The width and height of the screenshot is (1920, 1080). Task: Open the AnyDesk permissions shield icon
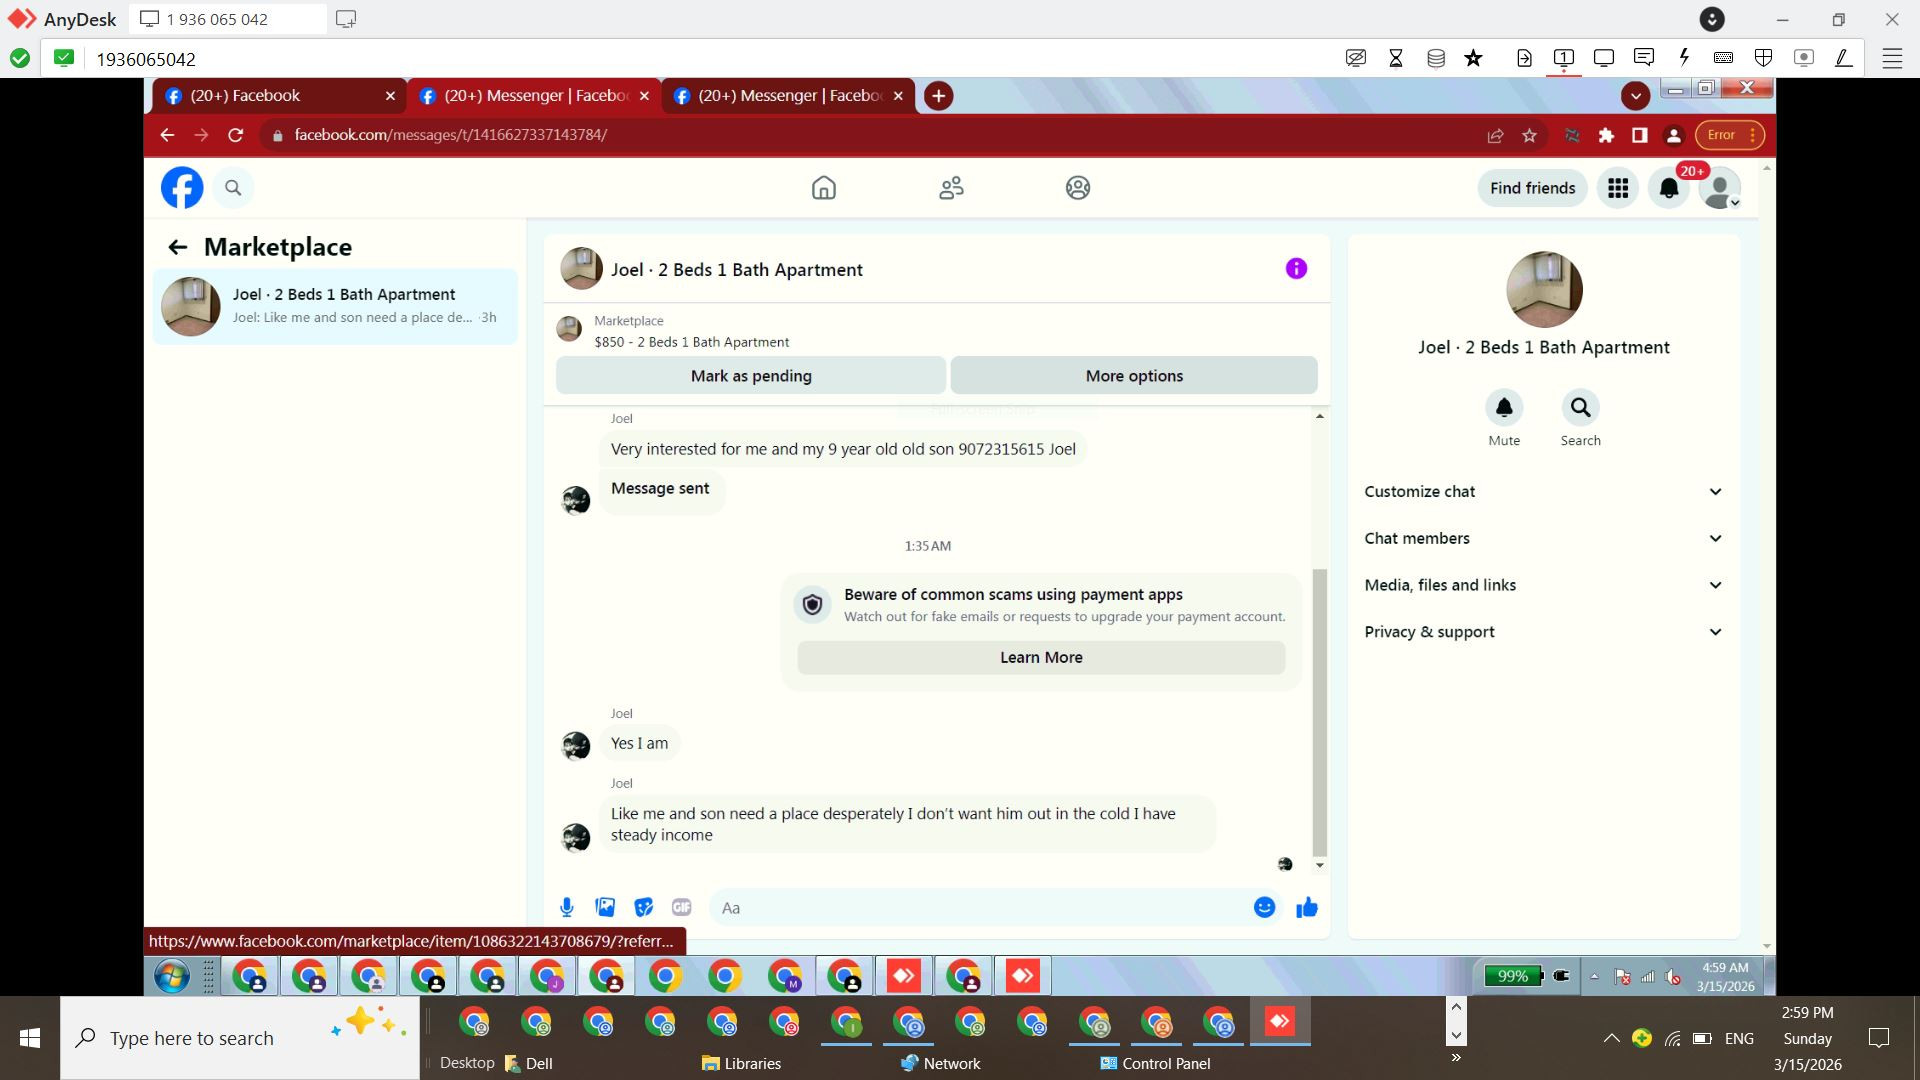pos(1764,58)
